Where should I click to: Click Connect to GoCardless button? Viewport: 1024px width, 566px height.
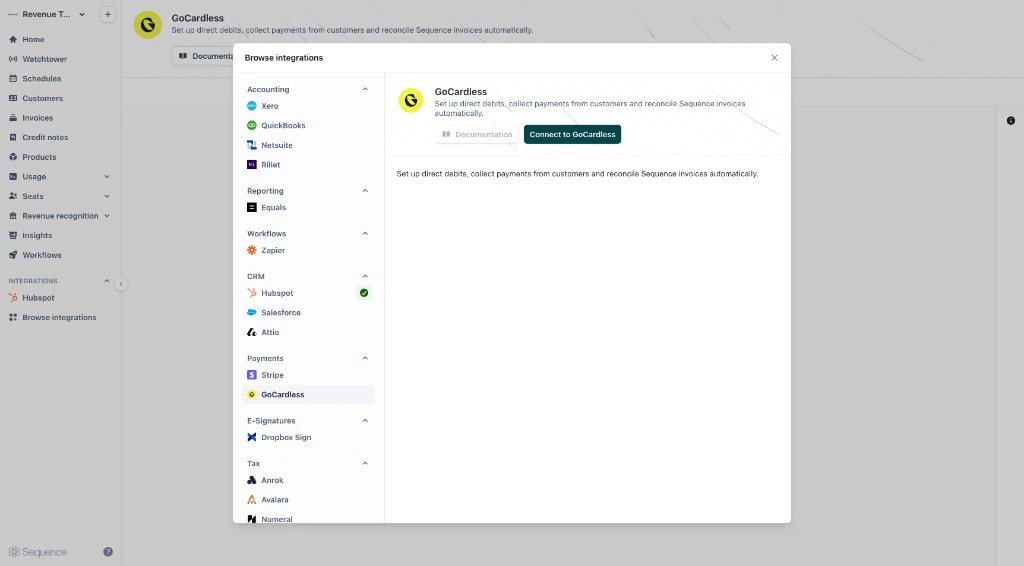point(572,134)
